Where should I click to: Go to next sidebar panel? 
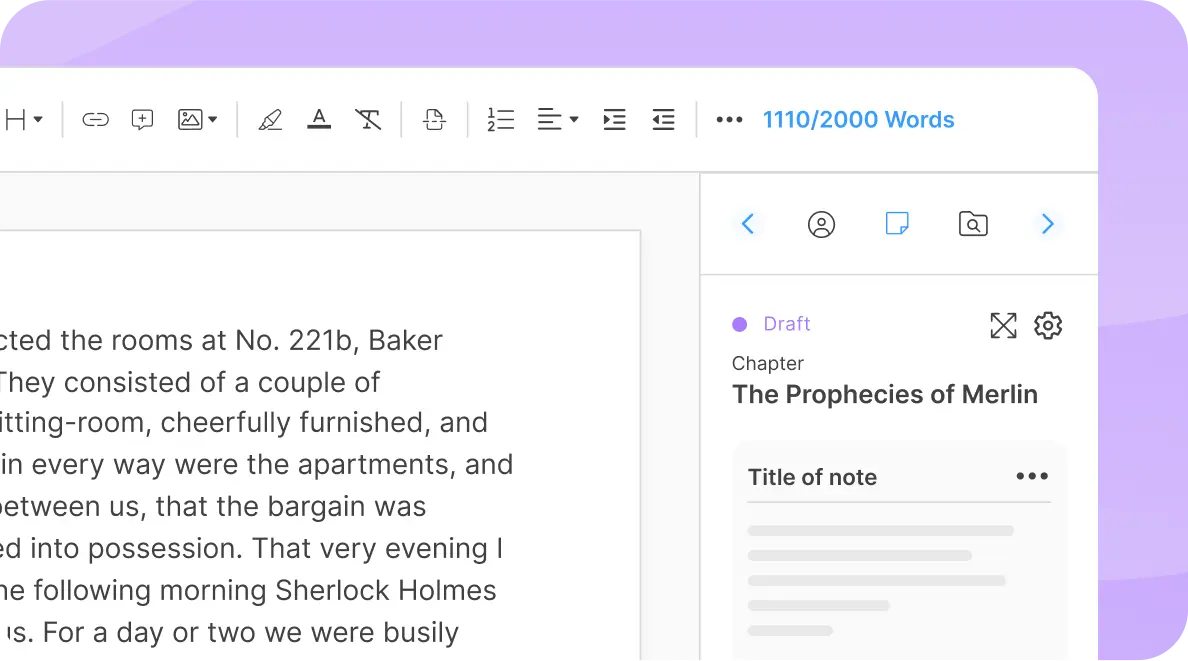point(1047,224)
